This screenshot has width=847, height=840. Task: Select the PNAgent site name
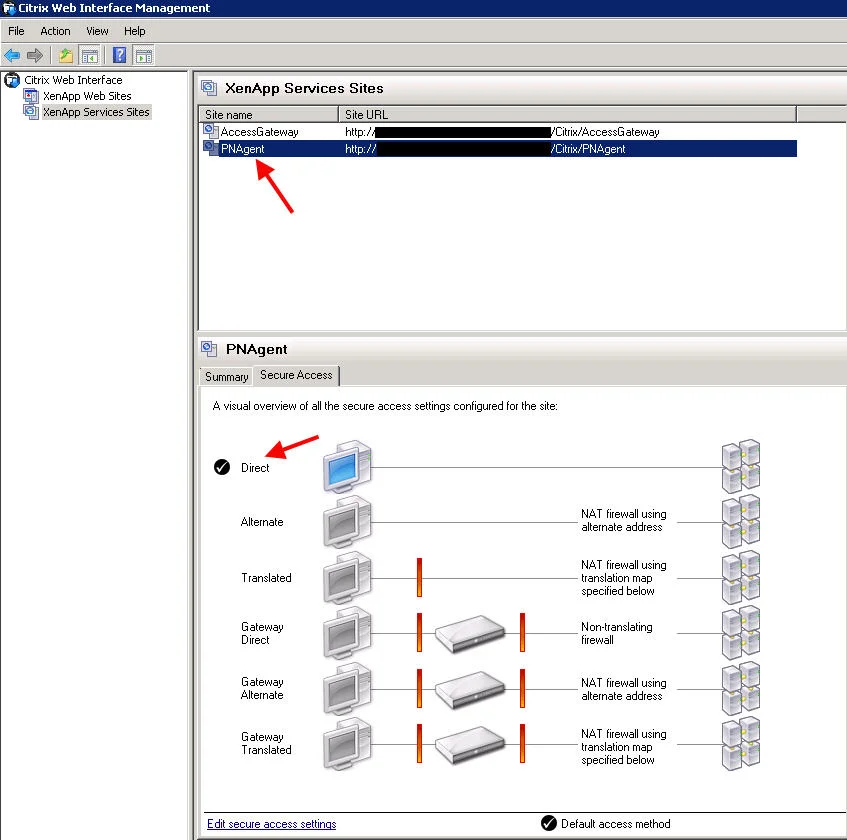[x=243, y=149]
